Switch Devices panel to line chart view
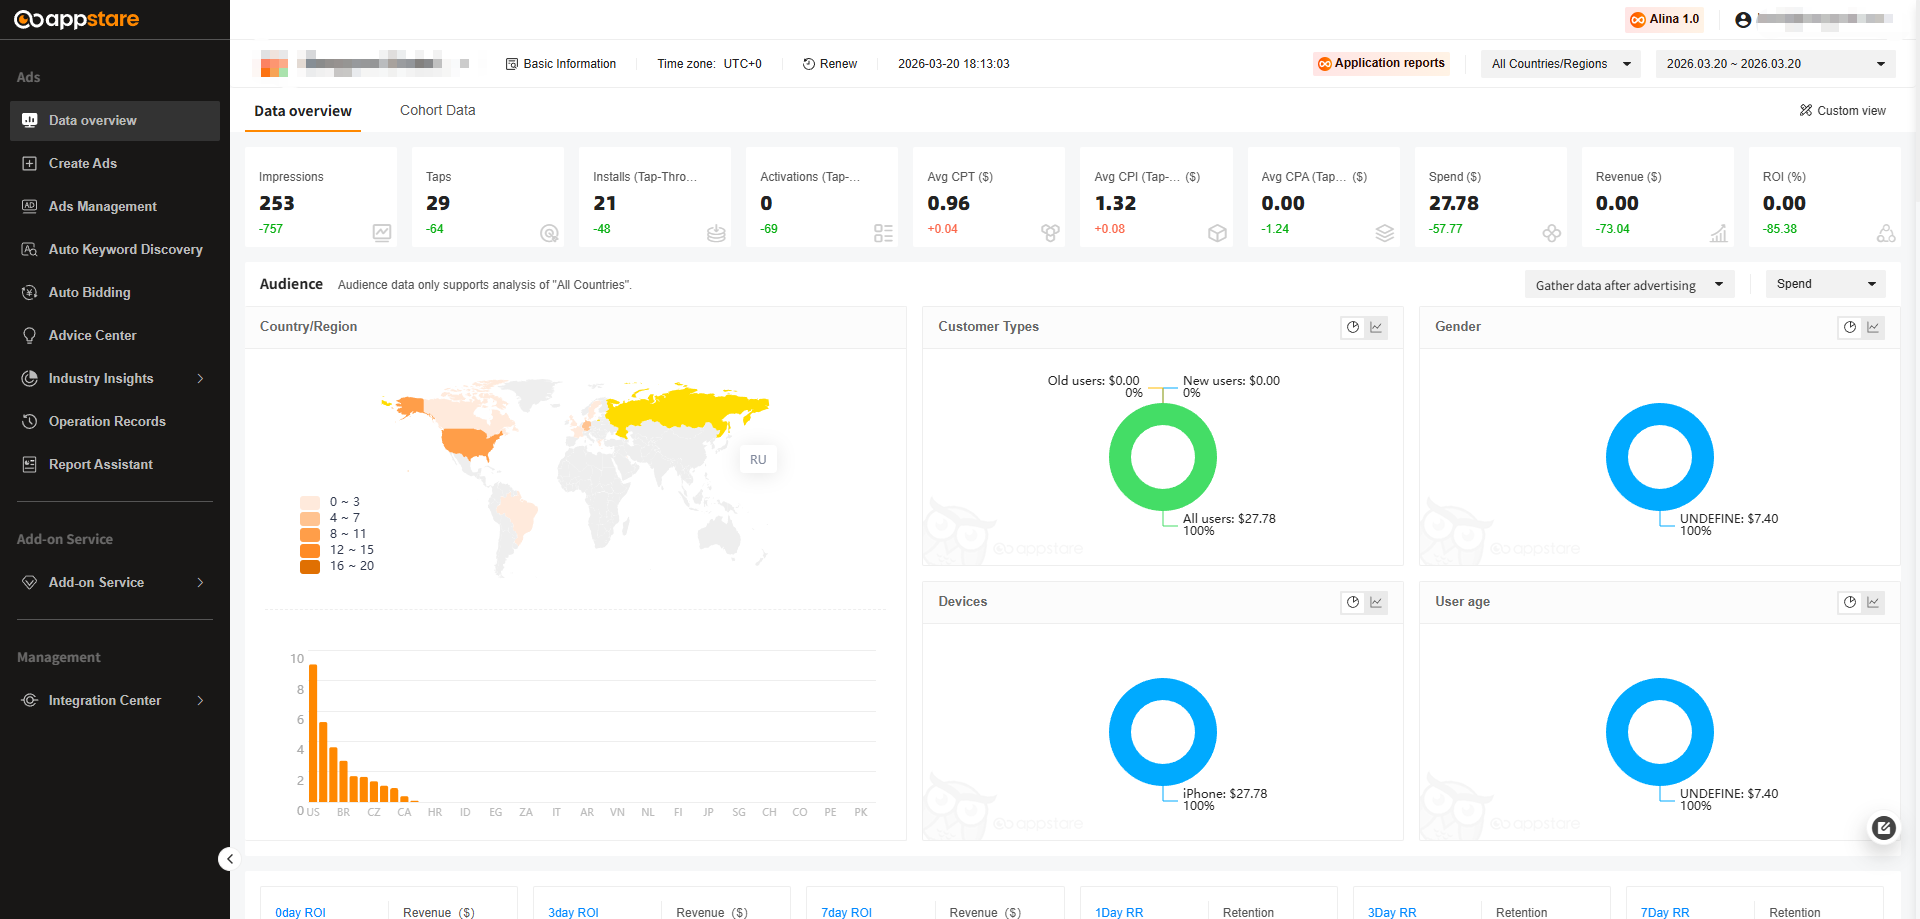The height and width of the screenshot is (919, 1920). coord(1376,602)
